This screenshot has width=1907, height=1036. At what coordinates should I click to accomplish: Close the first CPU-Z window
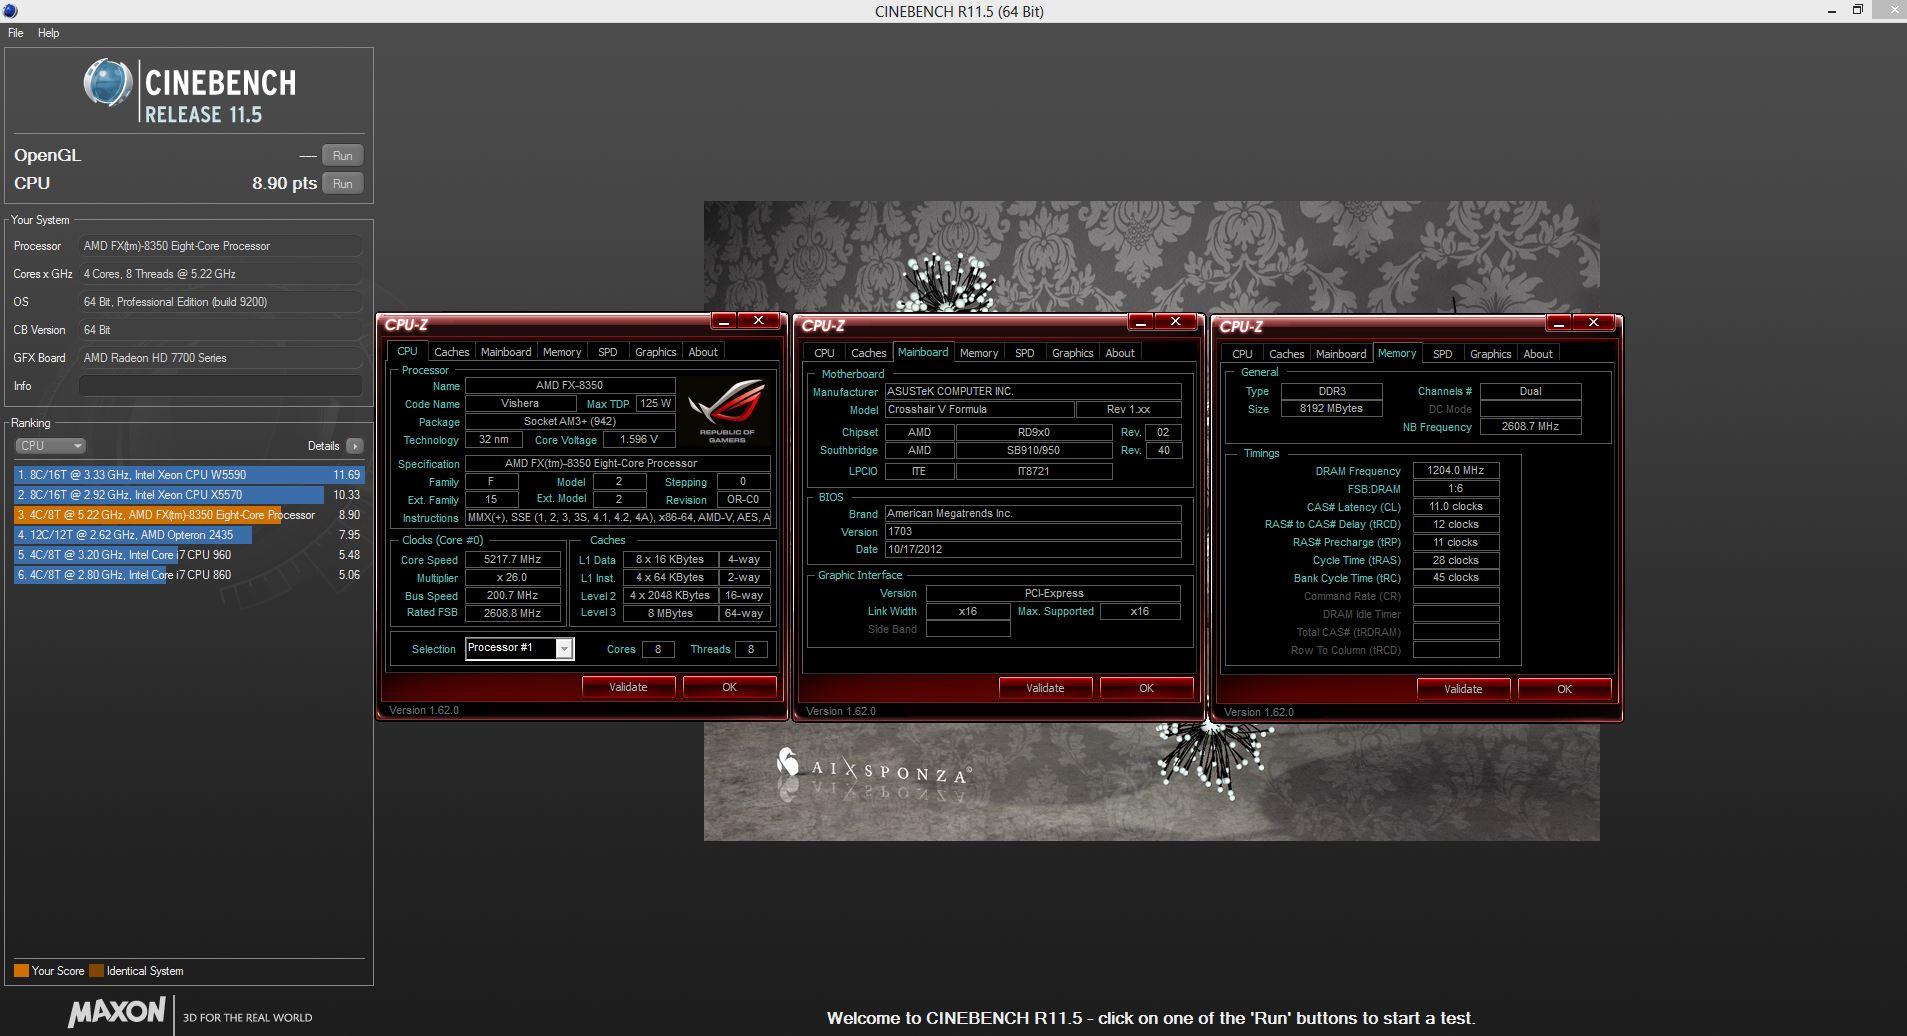759,321
